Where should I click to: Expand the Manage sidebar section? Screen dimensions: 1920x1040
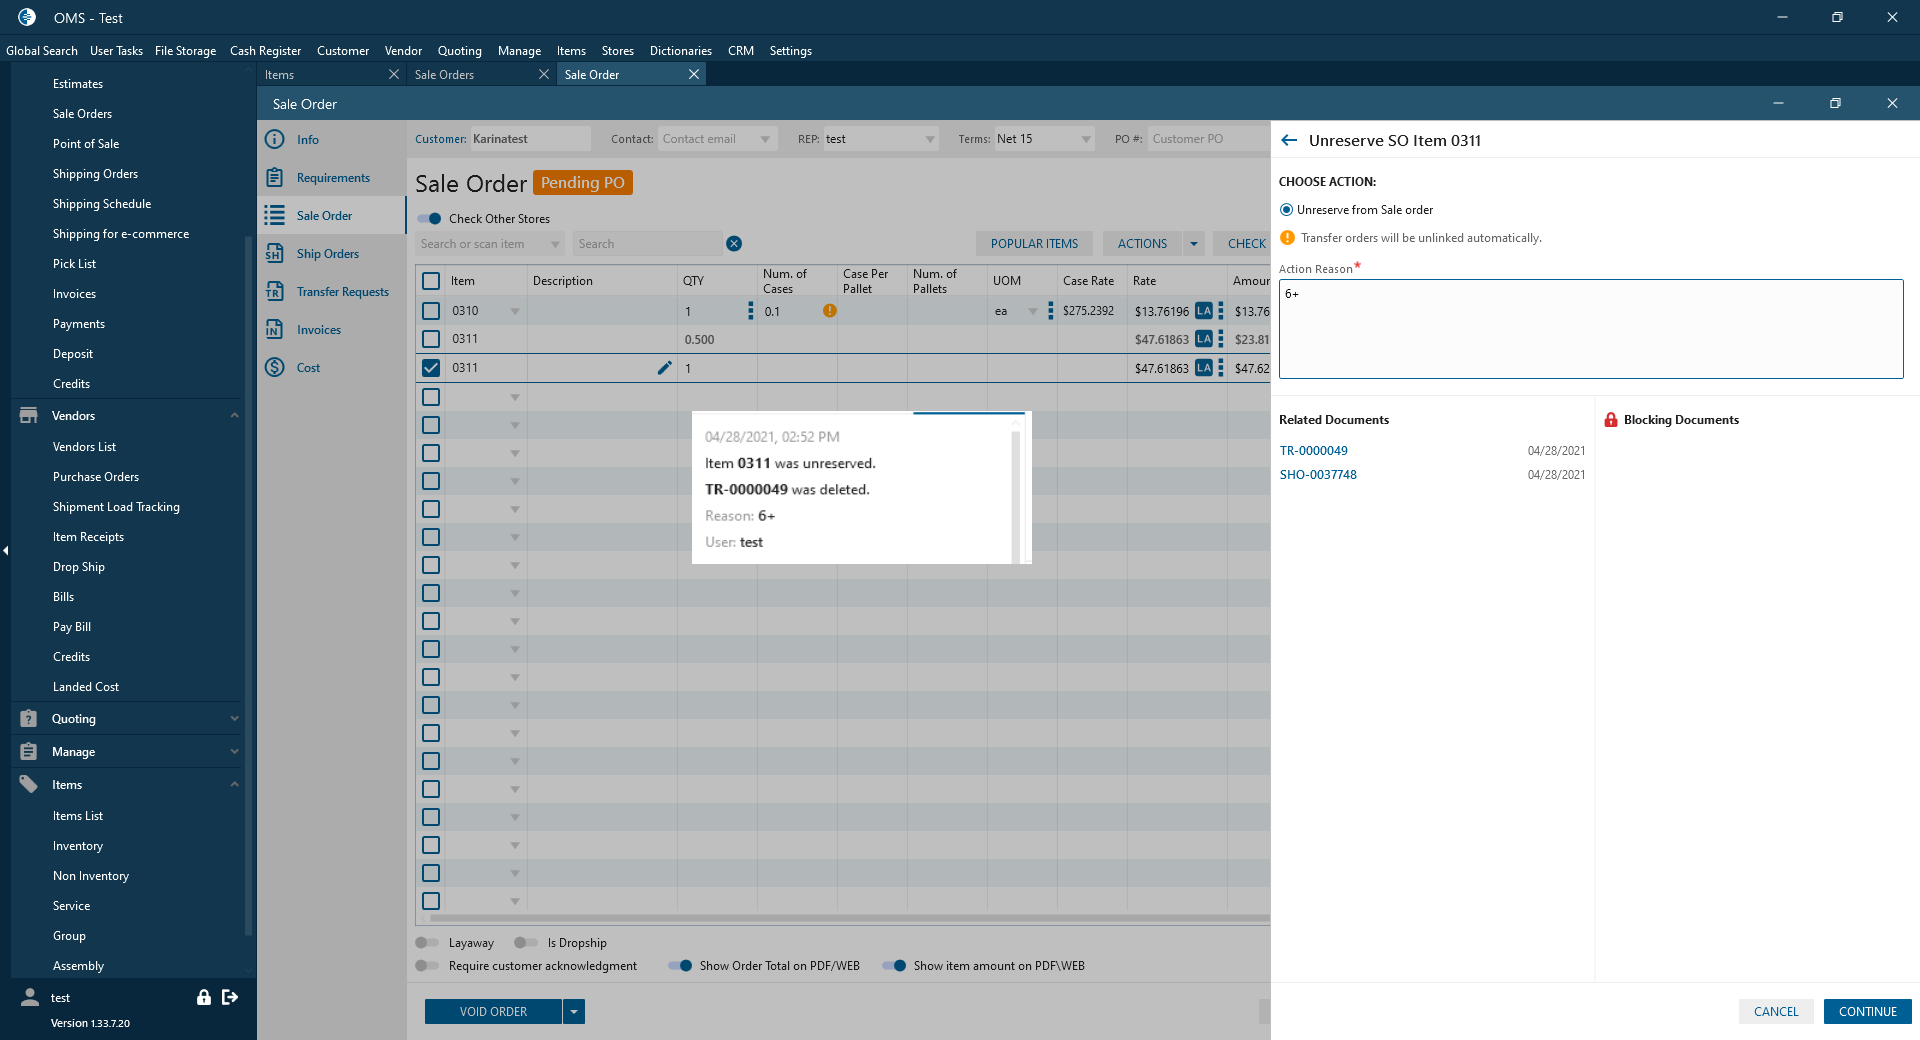click(x=235, y=751)
